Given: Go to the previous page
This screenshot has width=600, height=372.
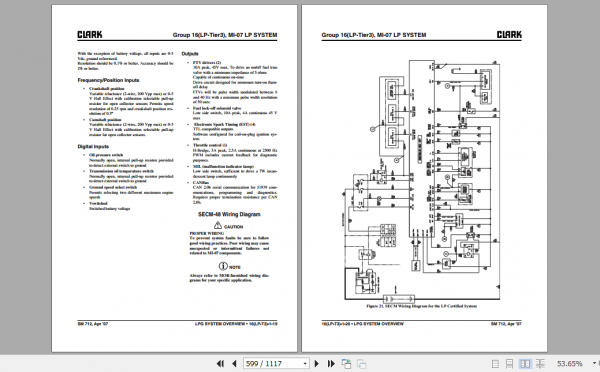Looking at the screenshot, I should tap(234, 363).
